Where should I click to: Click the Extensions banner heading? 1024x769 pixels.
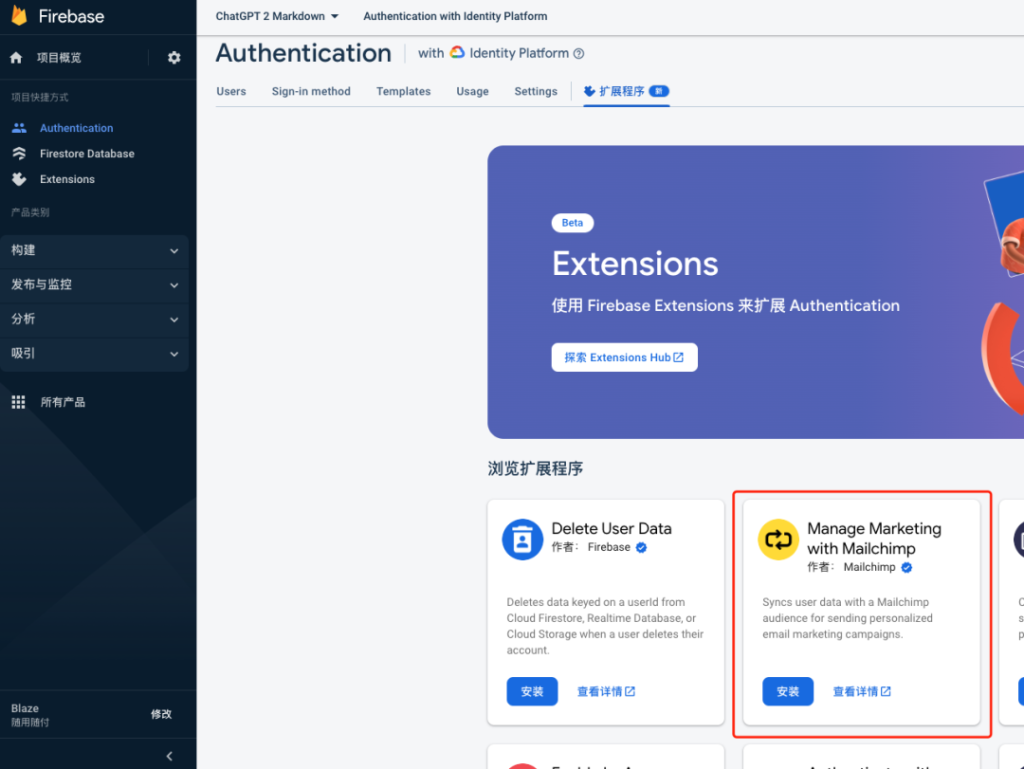click(635, 264)
